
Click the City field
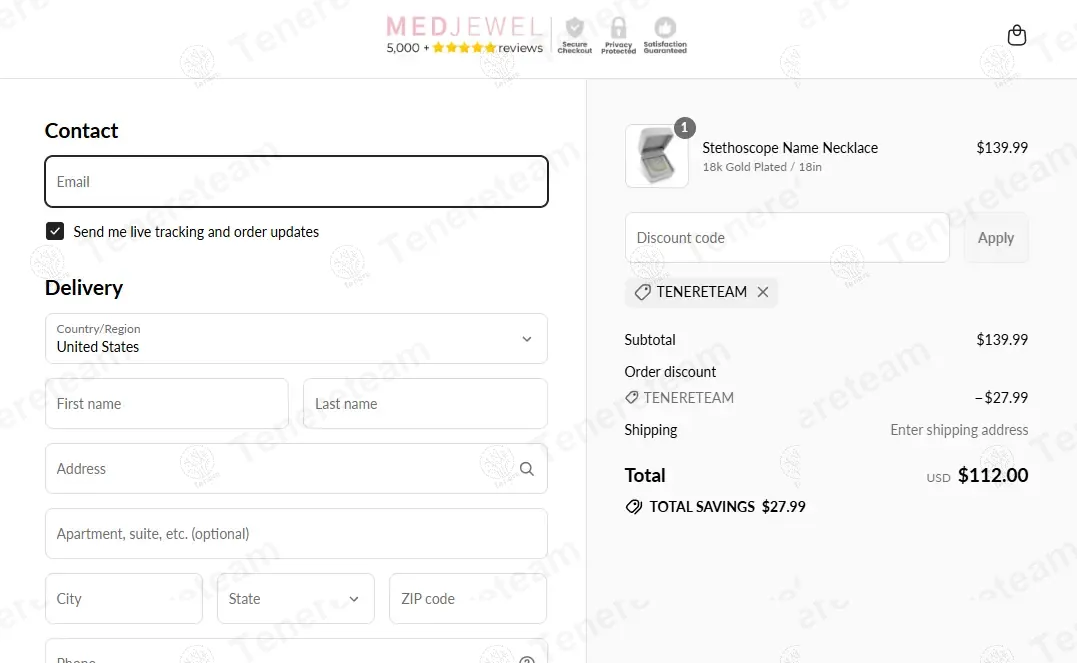pos(124,598)
